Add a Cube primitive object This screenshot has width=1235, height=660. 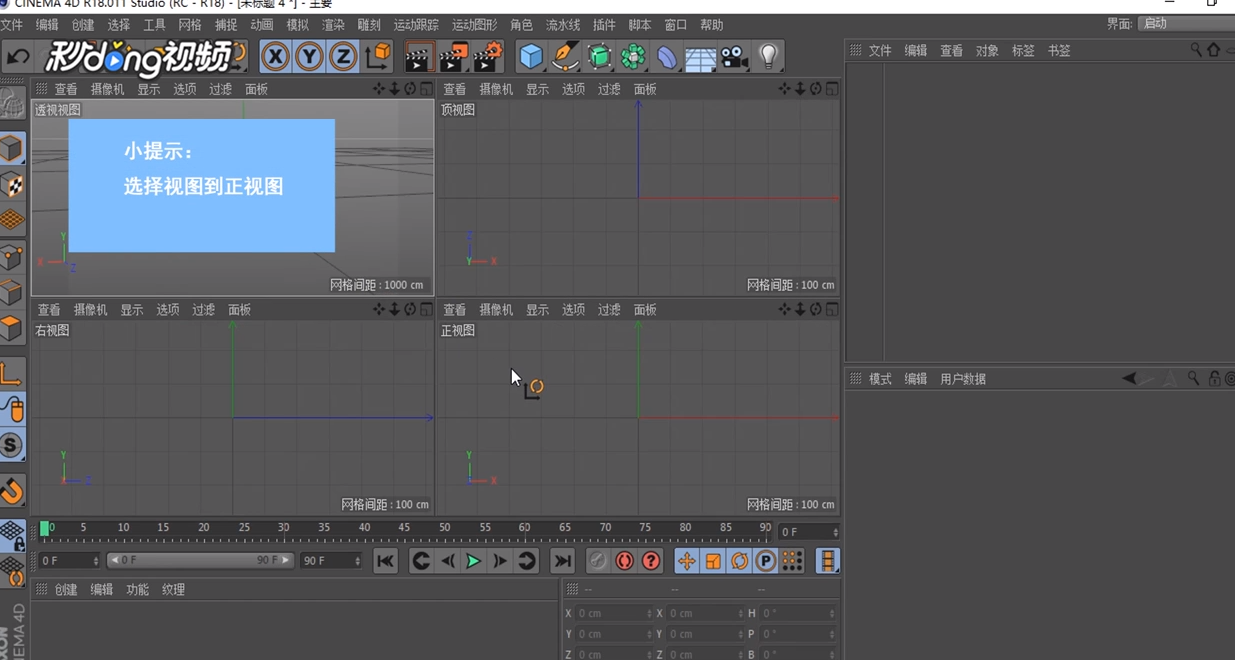click(x=531, y=57)
